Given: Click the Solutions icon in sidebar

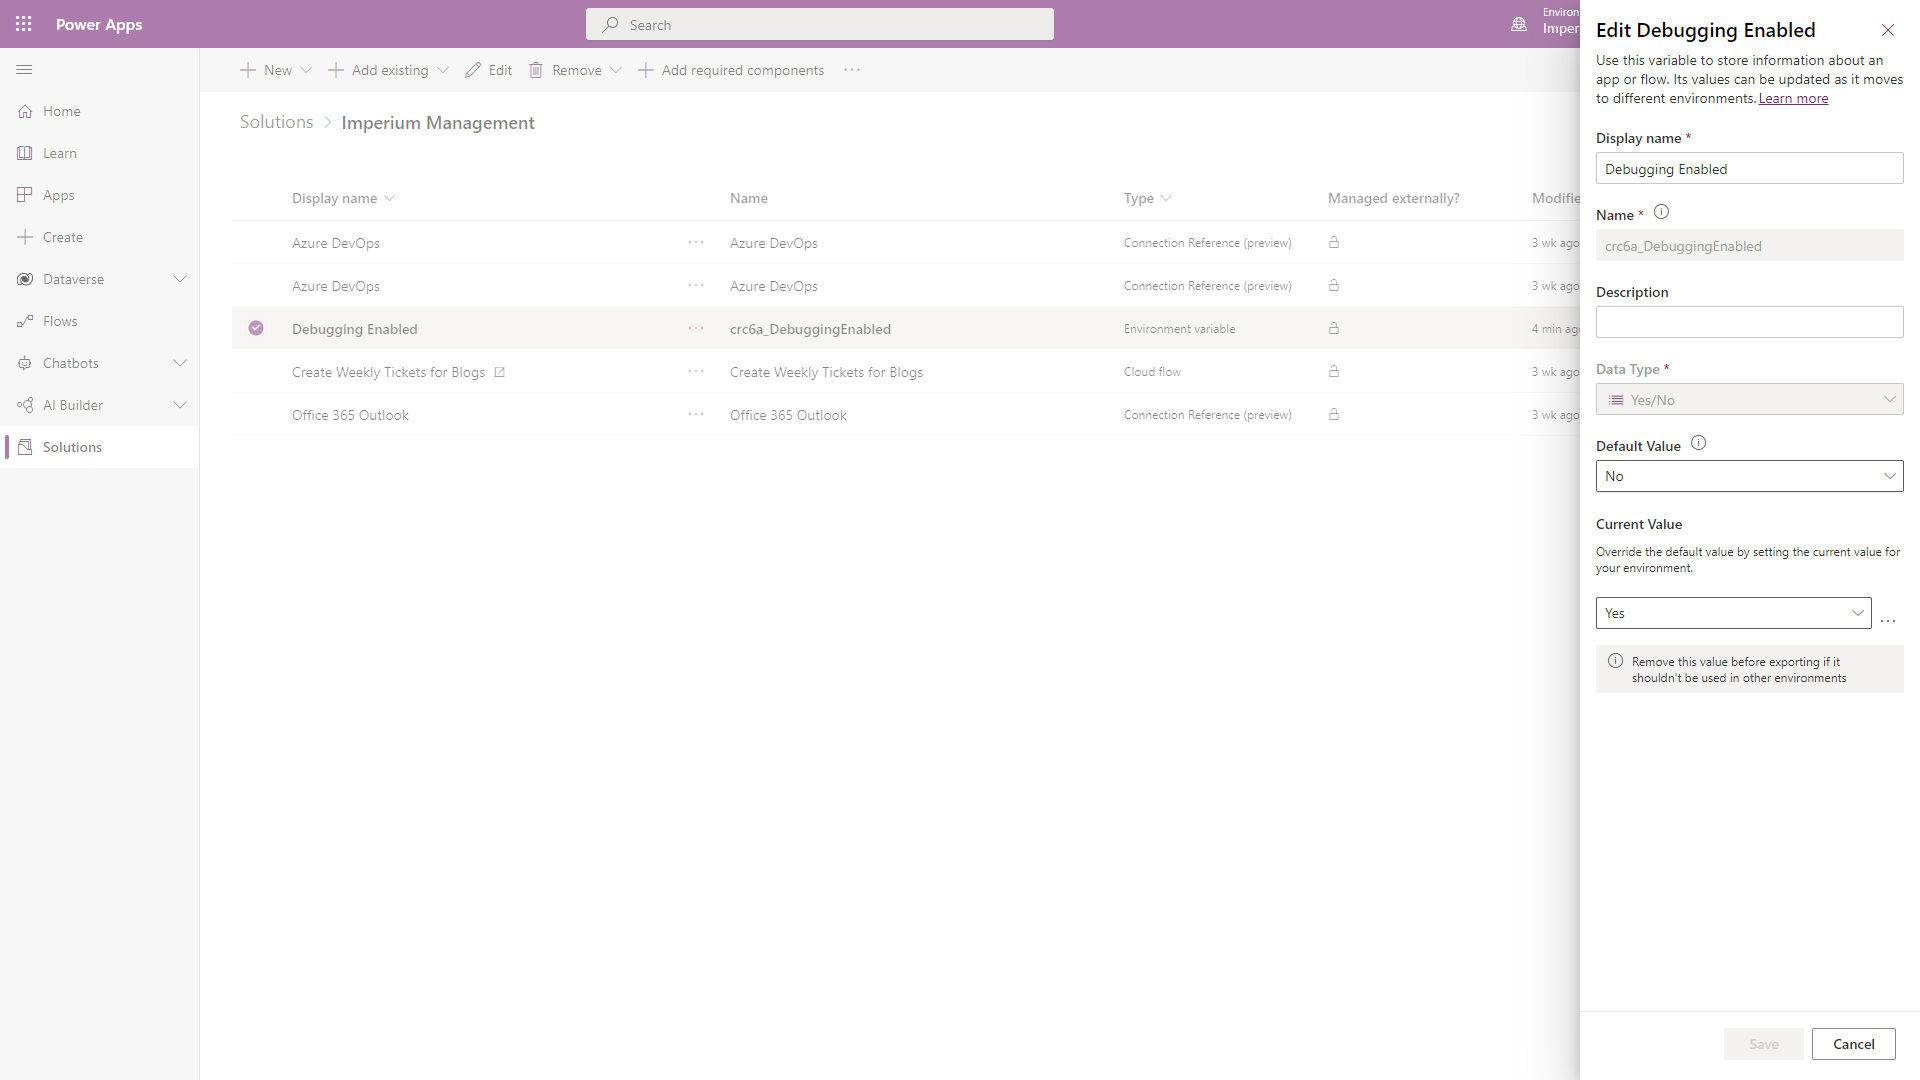Looking at the screenshot, I should tap(24, 447).
